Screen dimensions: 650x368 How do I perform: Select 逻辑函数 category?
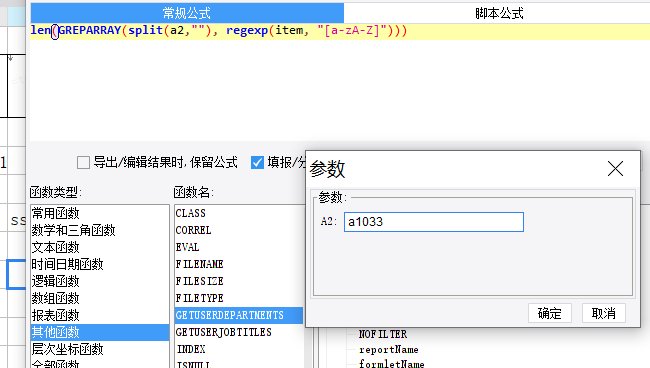[99, 281]
